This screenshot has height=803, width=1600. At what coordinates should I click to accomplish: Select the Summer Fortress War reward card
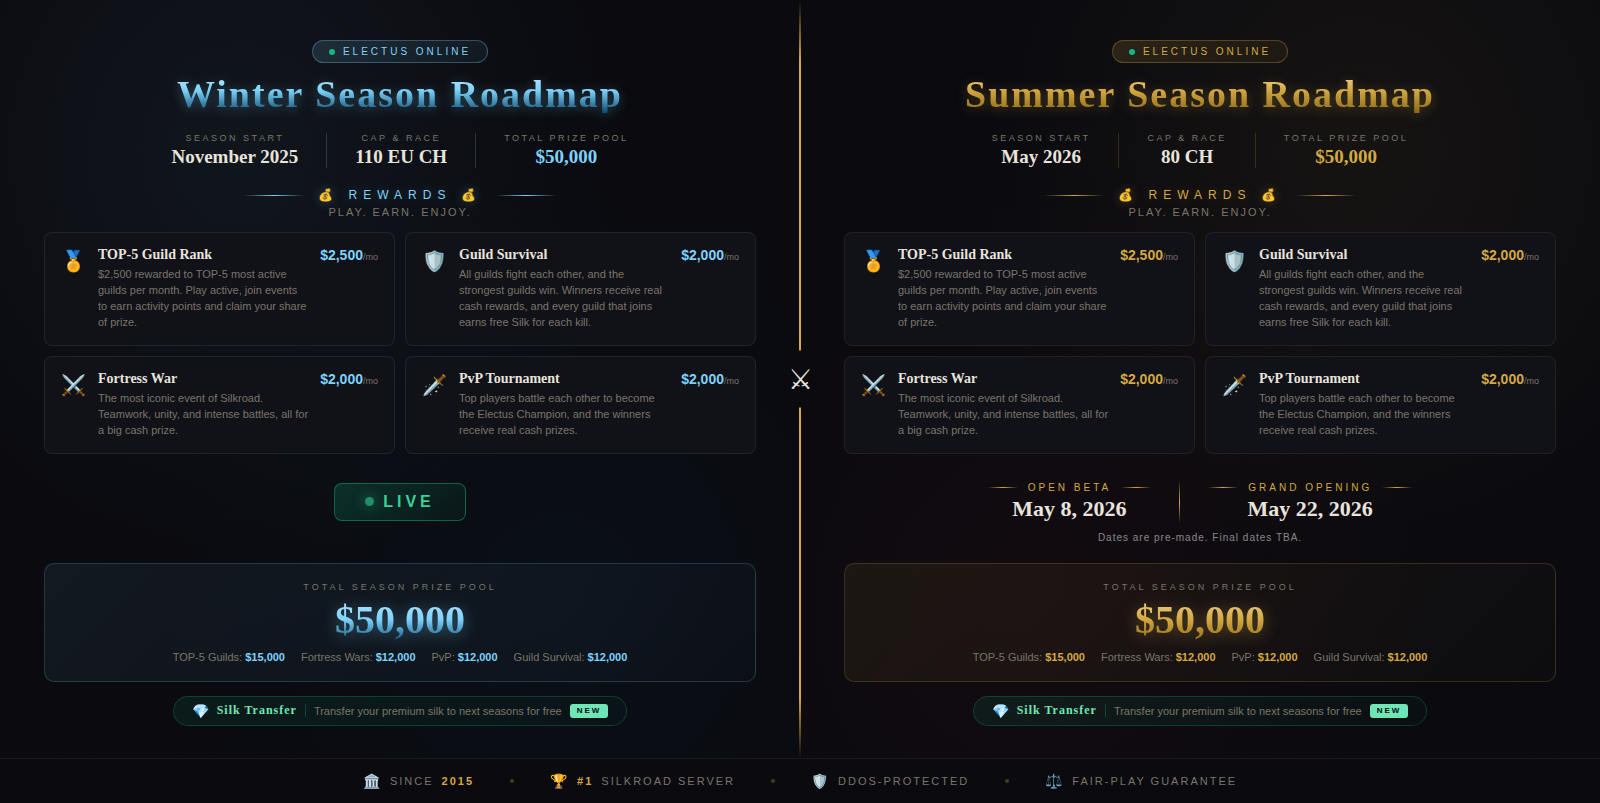tap(1019, 405)
